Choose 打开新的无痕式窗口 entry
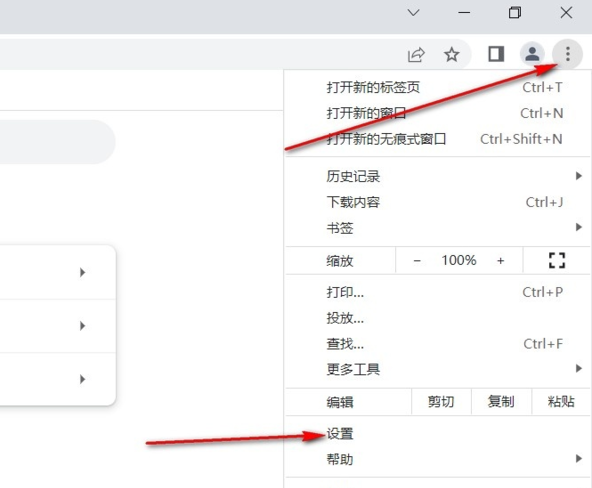592x488 pixels. (x=438, y=139)
